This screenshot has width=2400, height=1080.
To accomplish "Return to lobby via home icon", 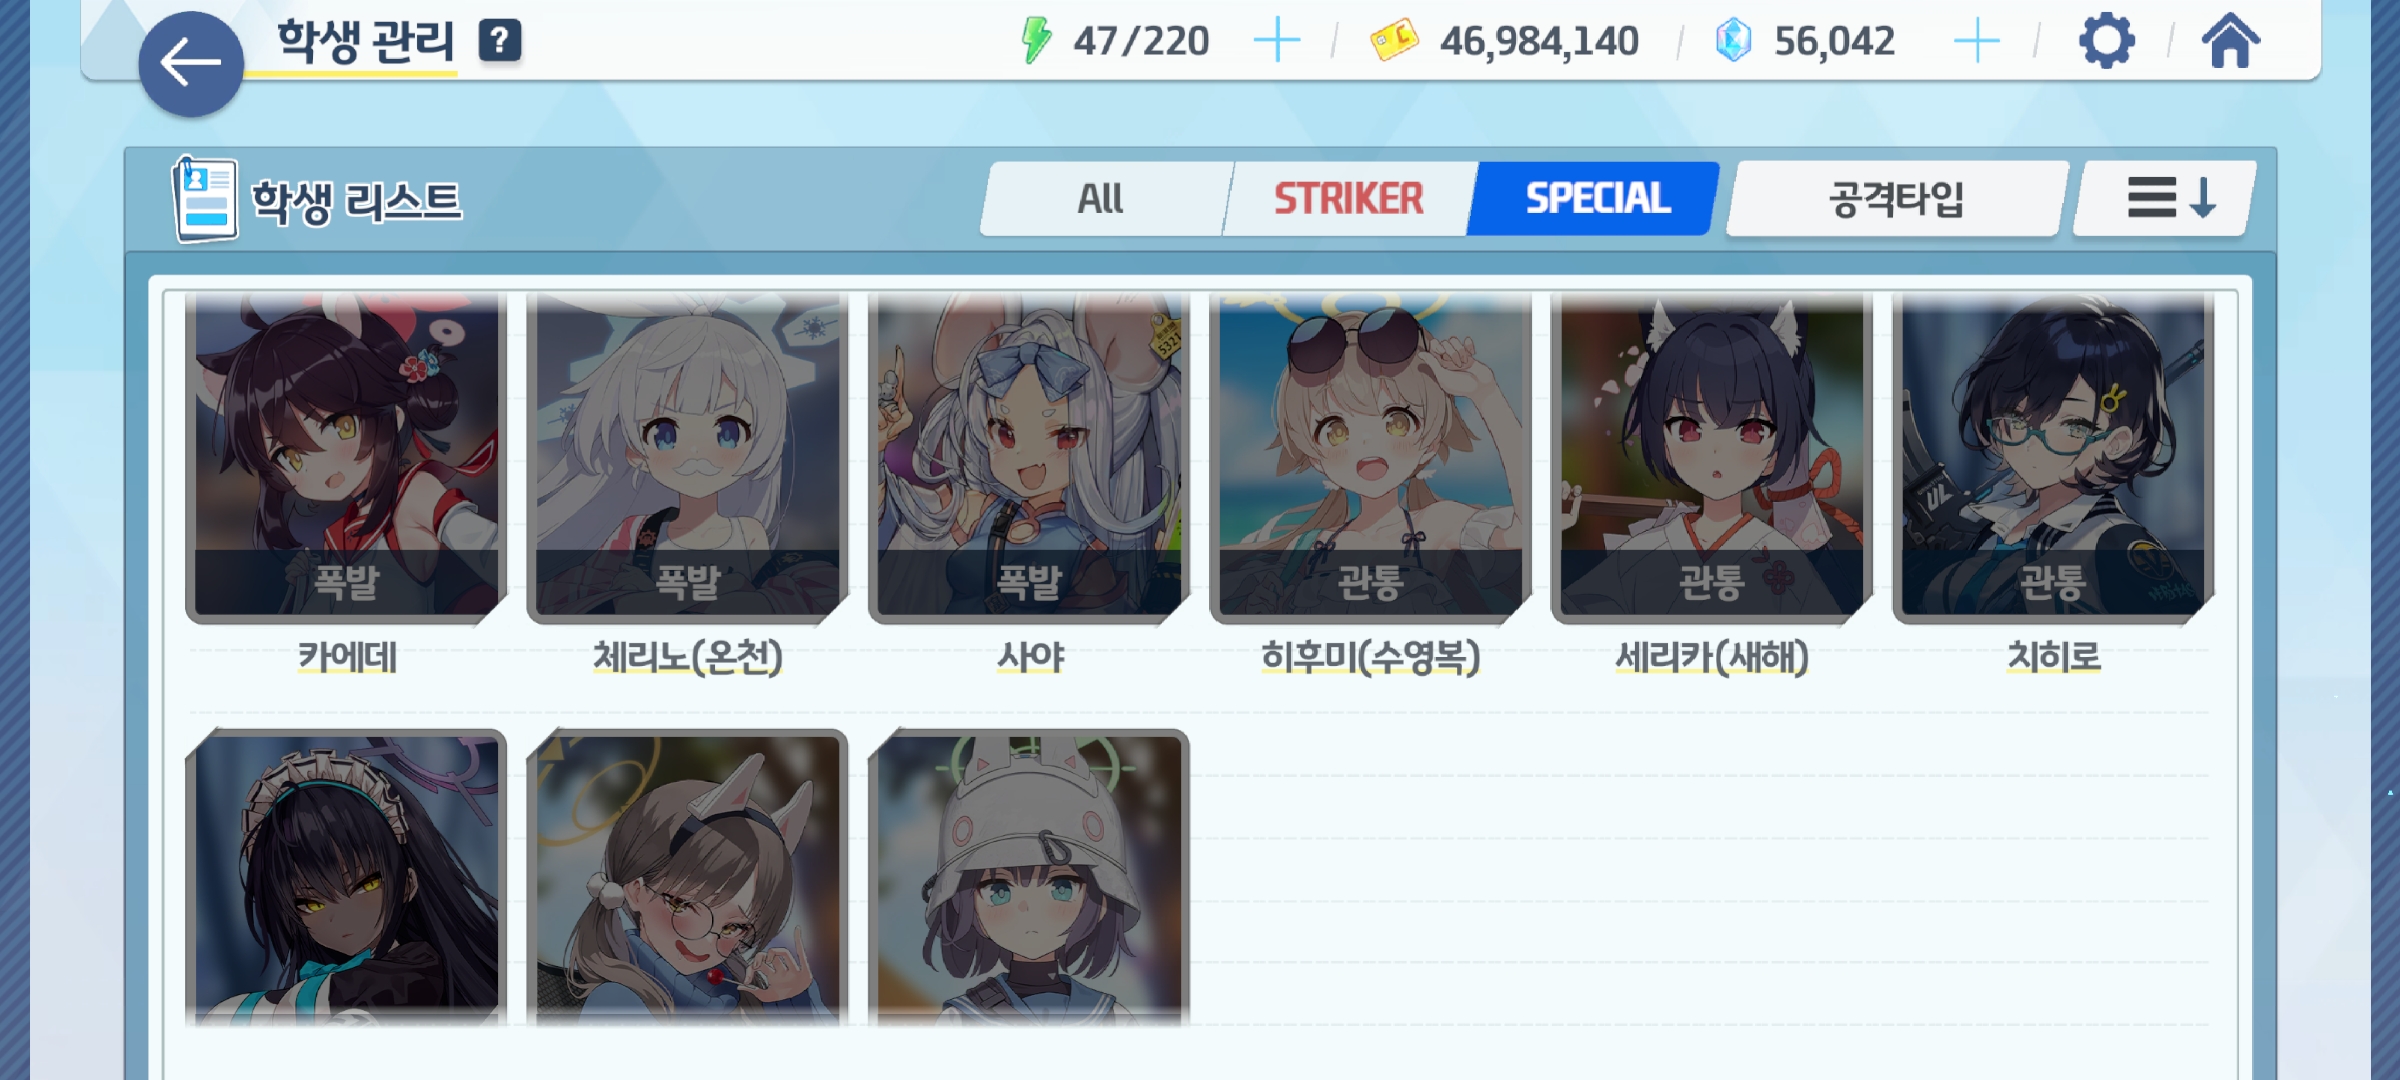I will tap(2231, 41).
